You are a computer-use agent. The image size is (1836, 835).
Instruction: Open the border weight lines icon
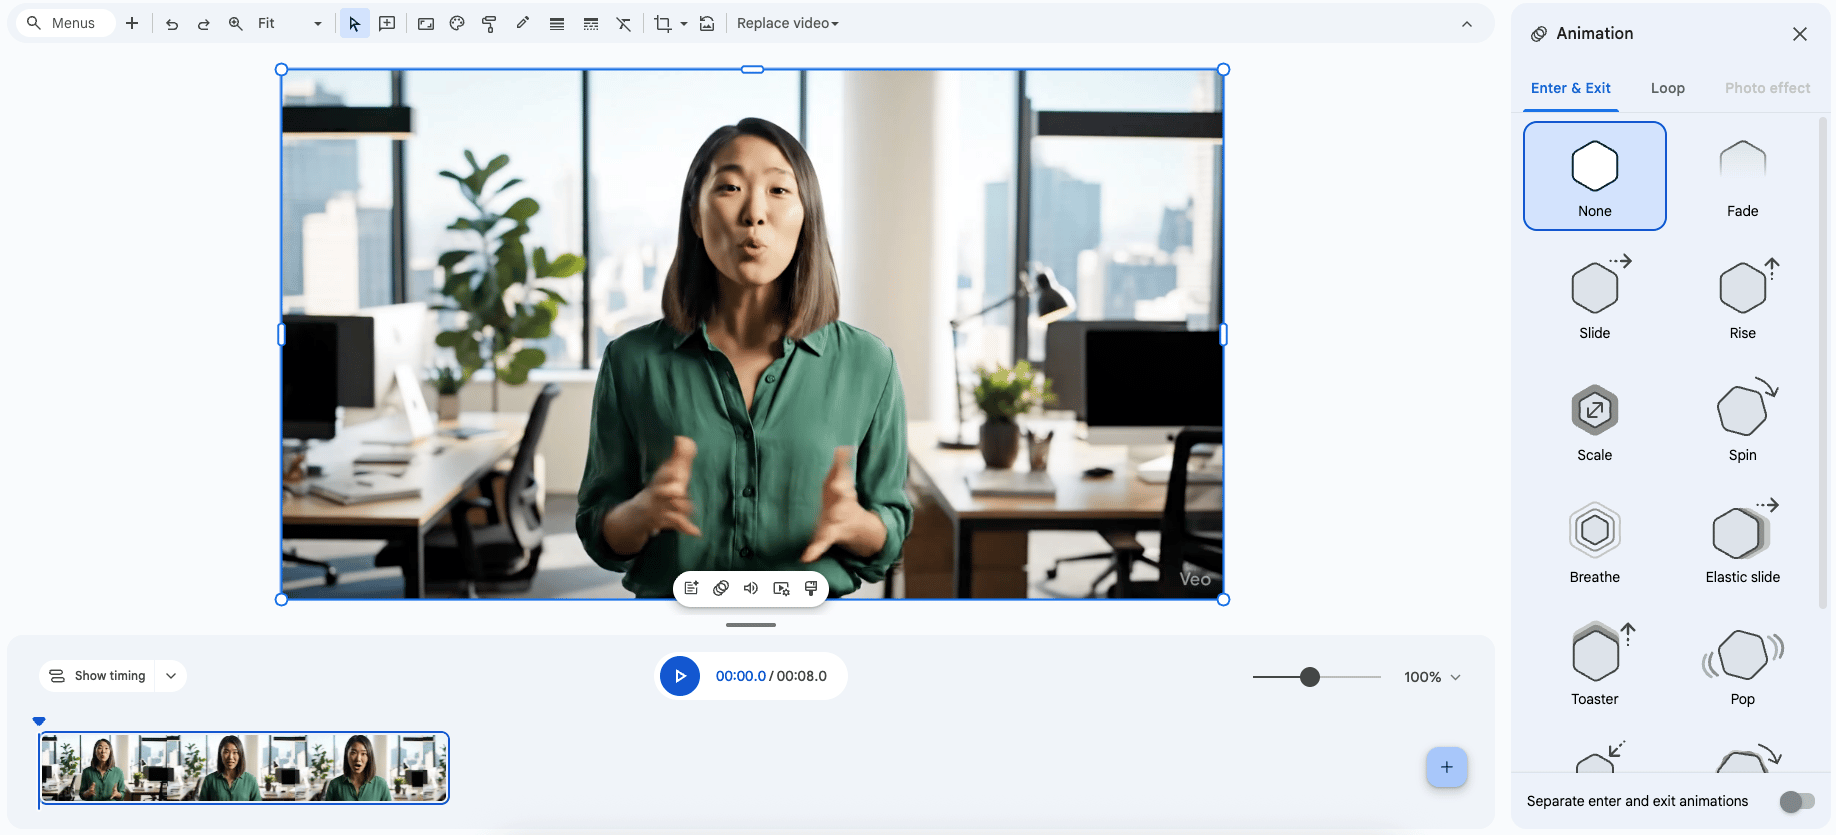(557, 23)
